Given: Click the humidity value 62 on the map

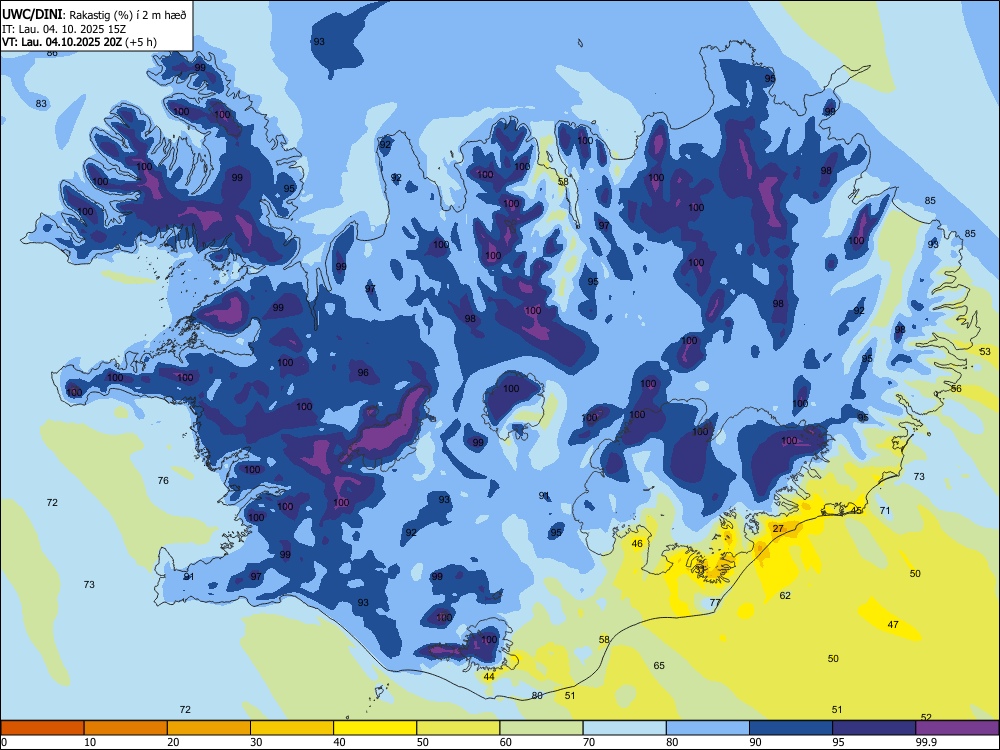Looking at the screenshot, I should pyautogui.click(x=785, y=595).
